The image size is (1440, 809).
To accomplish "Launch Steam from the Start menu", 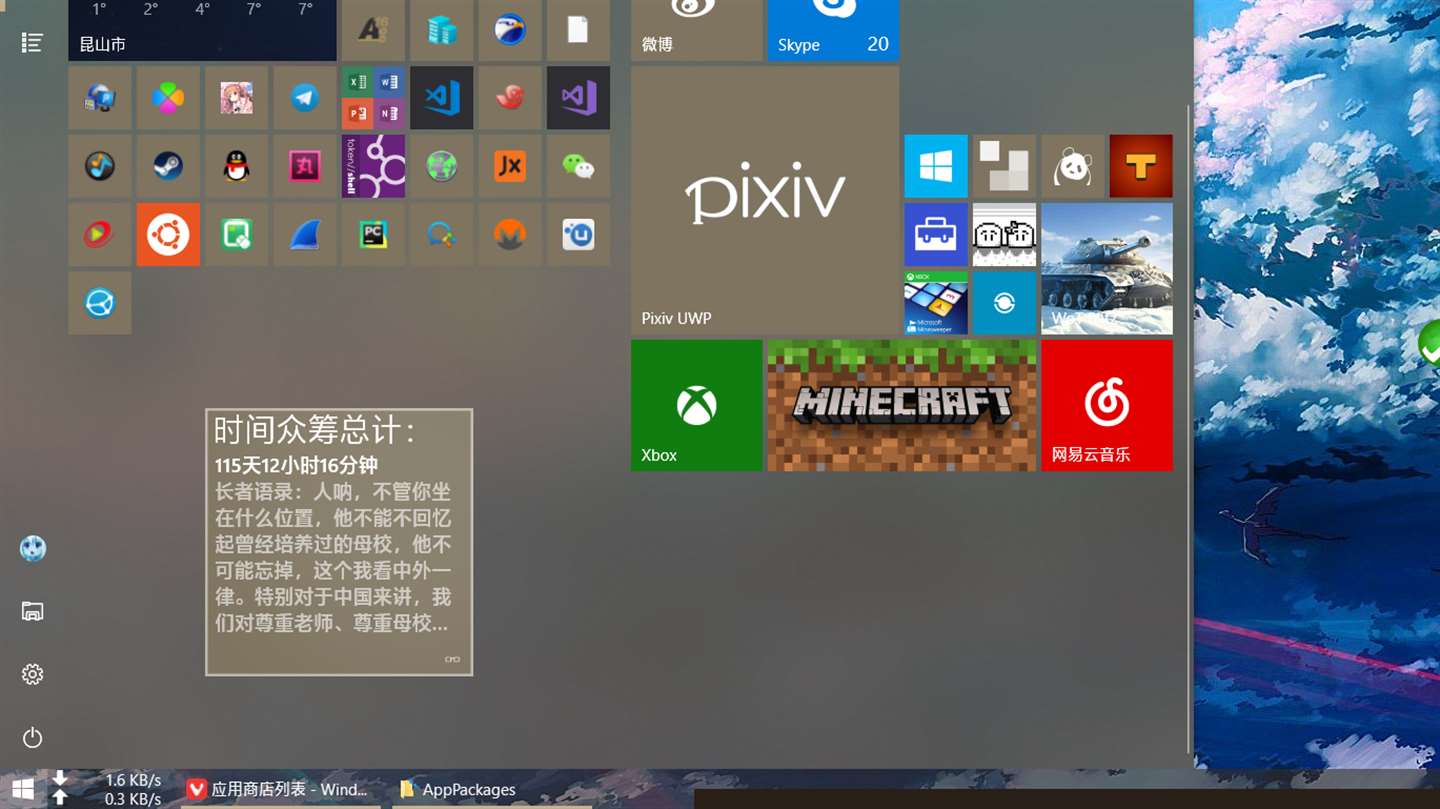I will click(168, 166).
